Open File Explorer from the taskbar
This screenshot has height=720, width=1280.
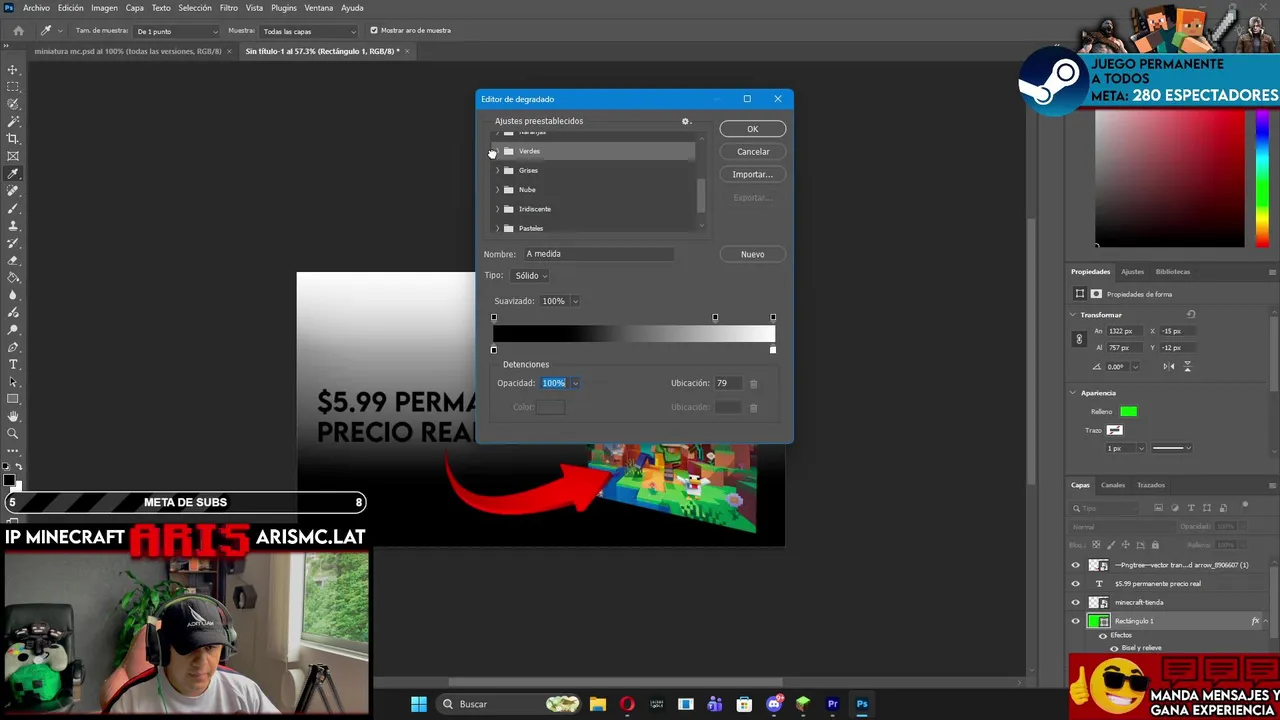point(598,704)
